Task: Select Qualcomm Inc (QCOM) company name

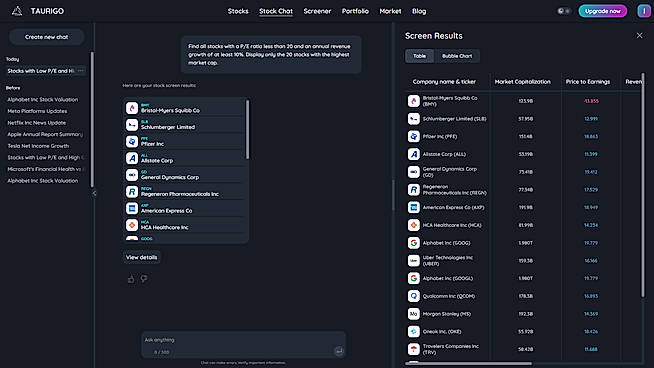Action: tap(449, 296)
